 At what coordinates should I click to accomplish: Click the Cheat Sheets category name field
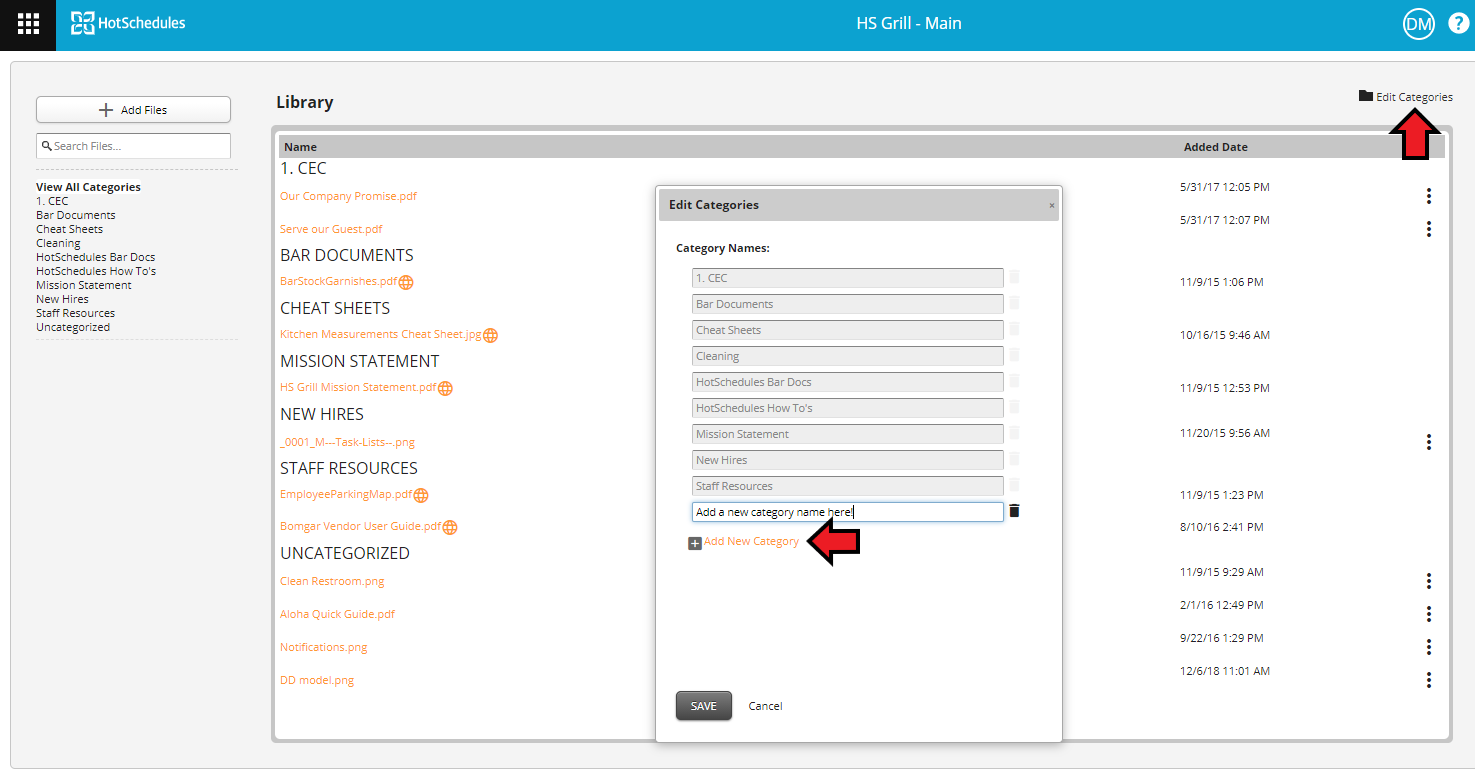coord(847,330)
